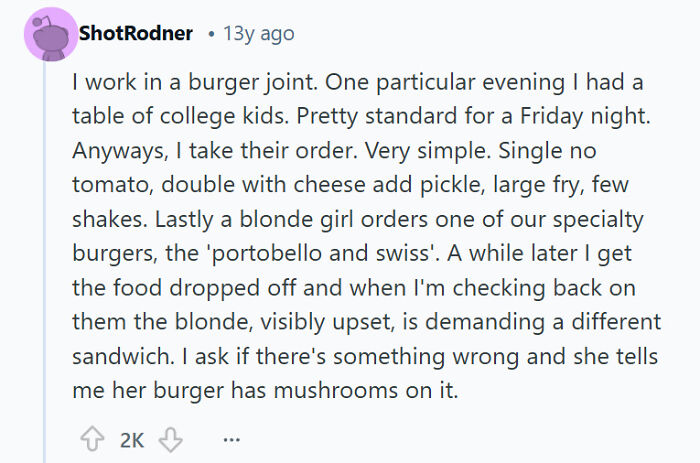
Task: Click the word "shakes" in the comment
Action: [x=102, y=219]
